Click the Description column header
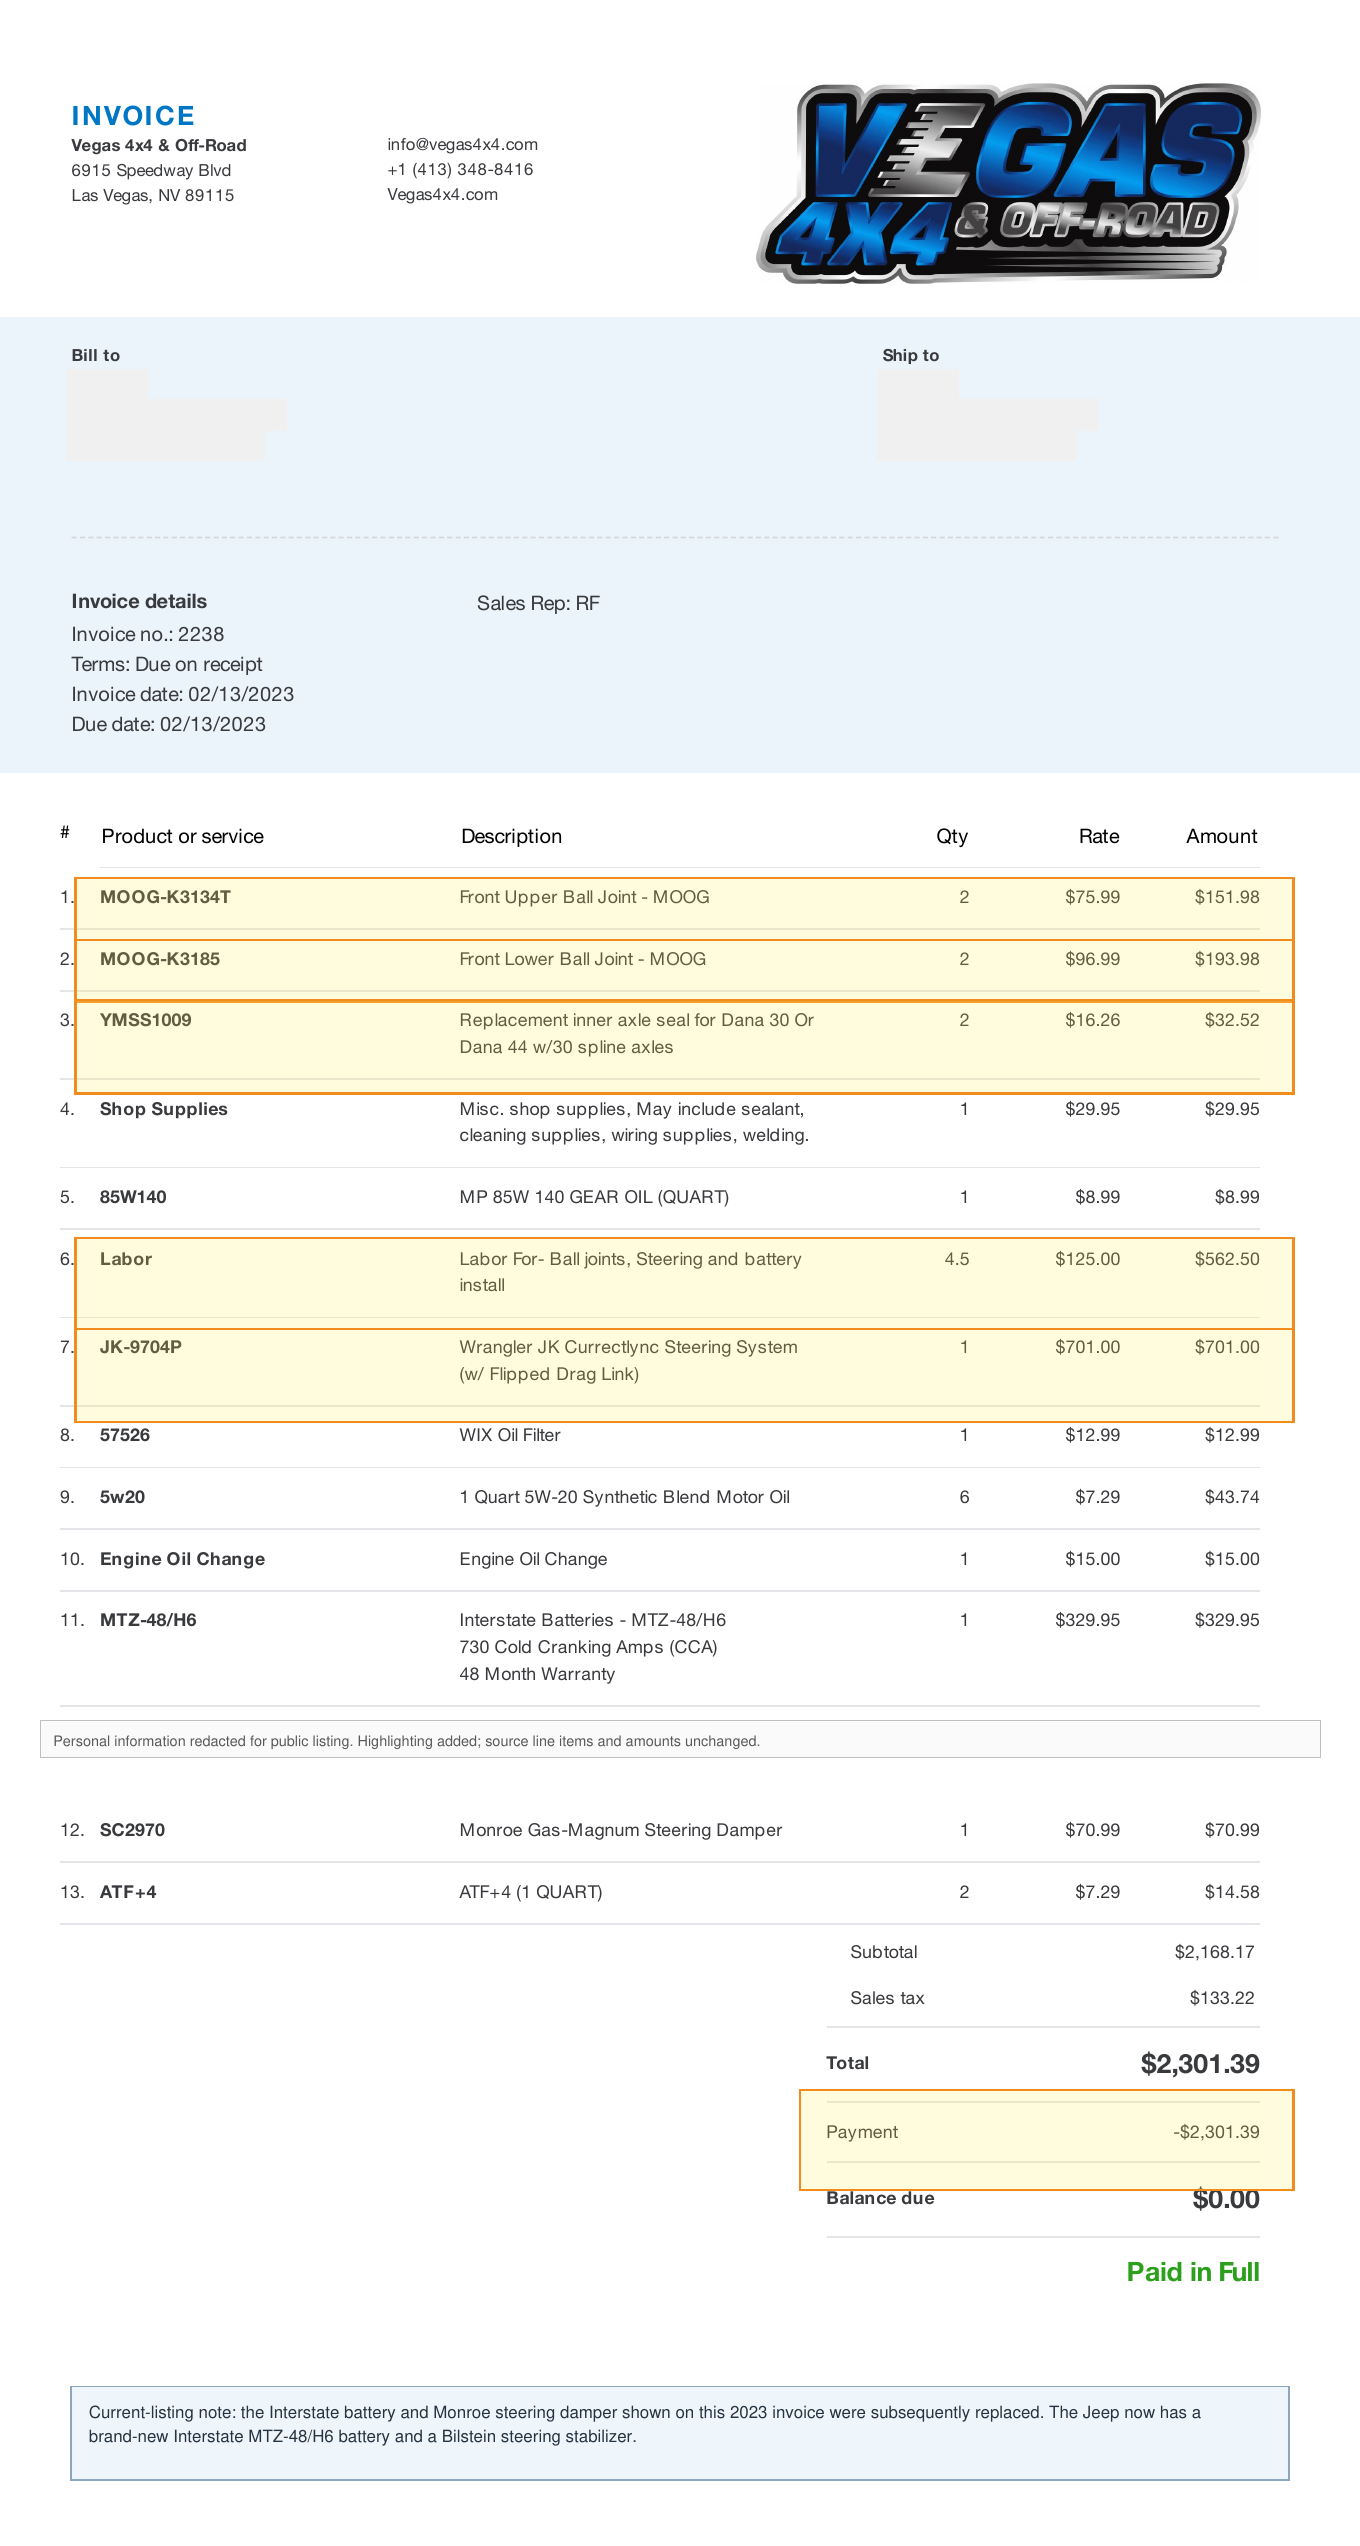 [511, 836]
